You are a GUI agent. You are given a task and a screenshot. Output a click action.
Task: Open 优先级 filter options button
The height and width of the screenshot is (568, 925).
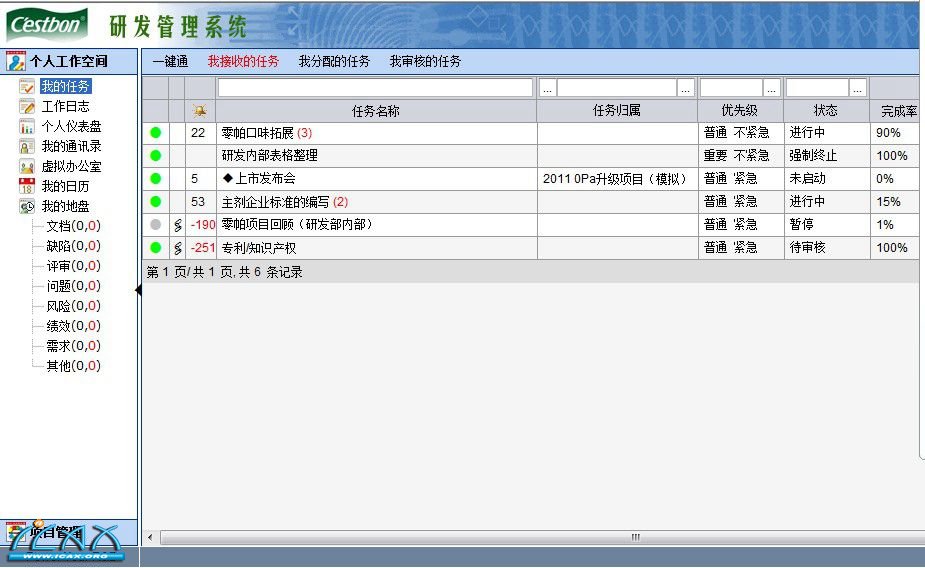click(x=772, y=88)
